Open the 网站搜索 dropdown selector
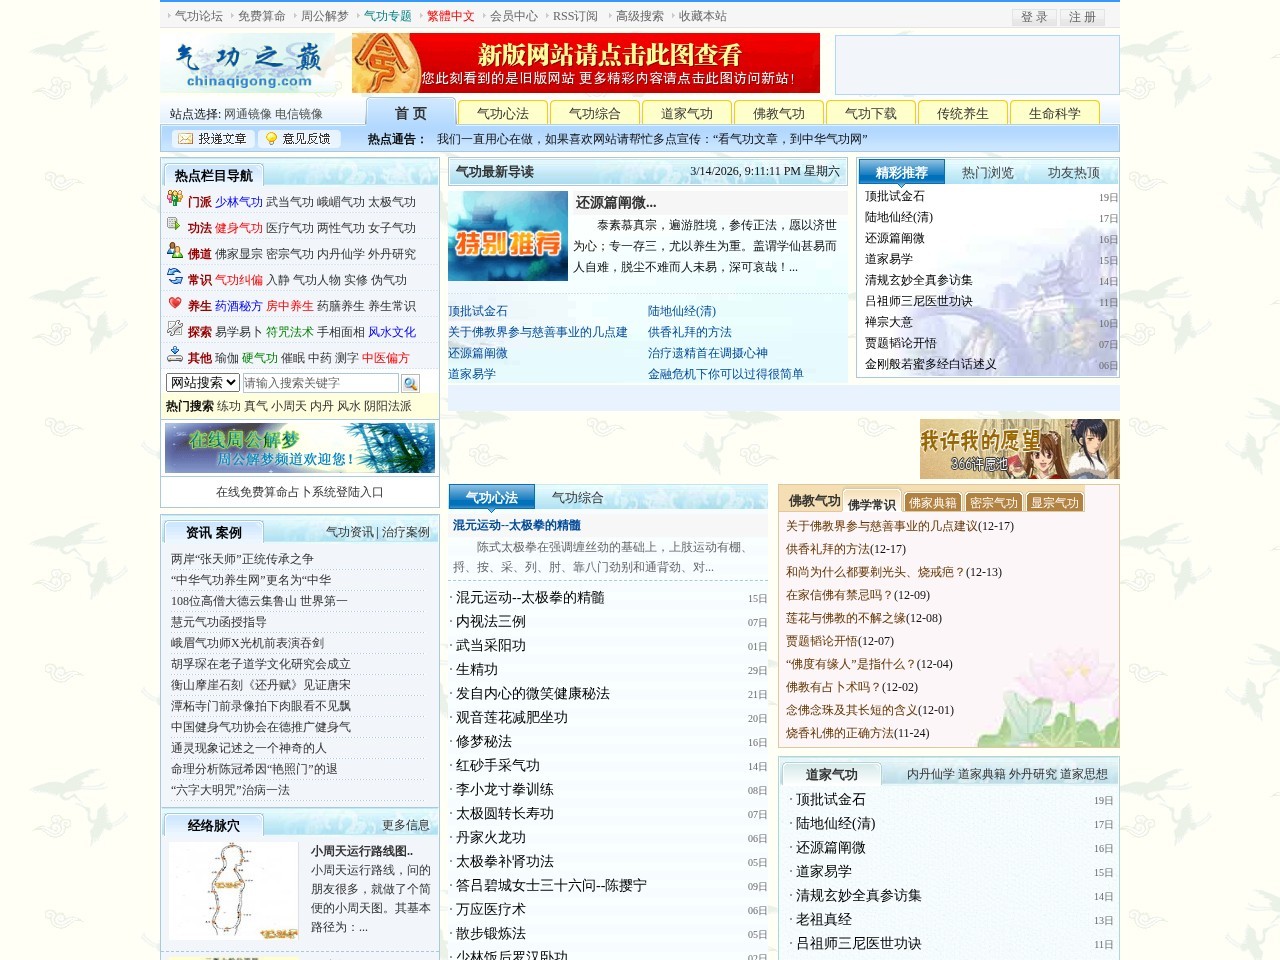 tap(200, 382)
